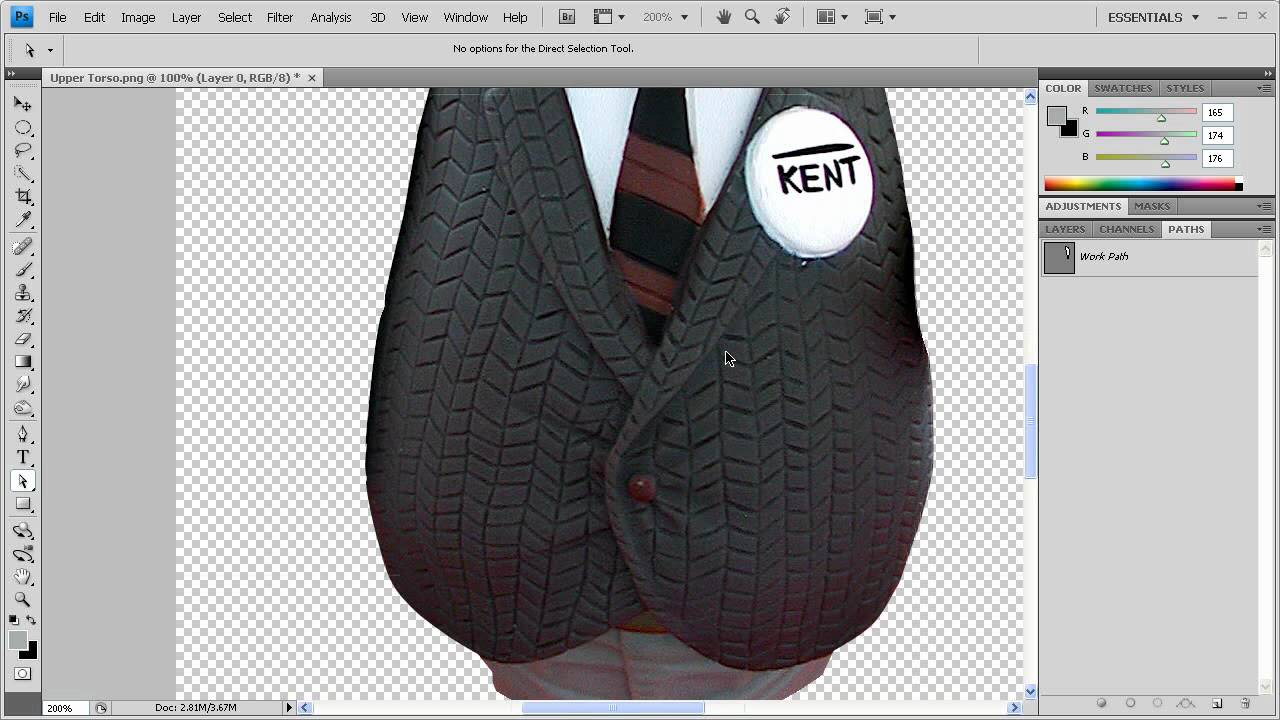The image size is (1280, 720).
Task: Stroke path with brush button
Action: tap(1131, 704)
